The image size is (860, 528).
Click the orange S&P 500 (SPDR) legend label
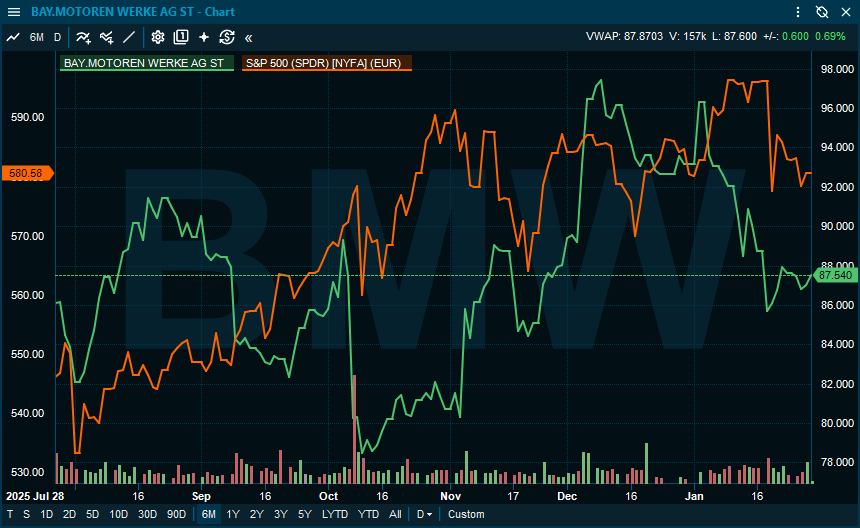[326, 63]
